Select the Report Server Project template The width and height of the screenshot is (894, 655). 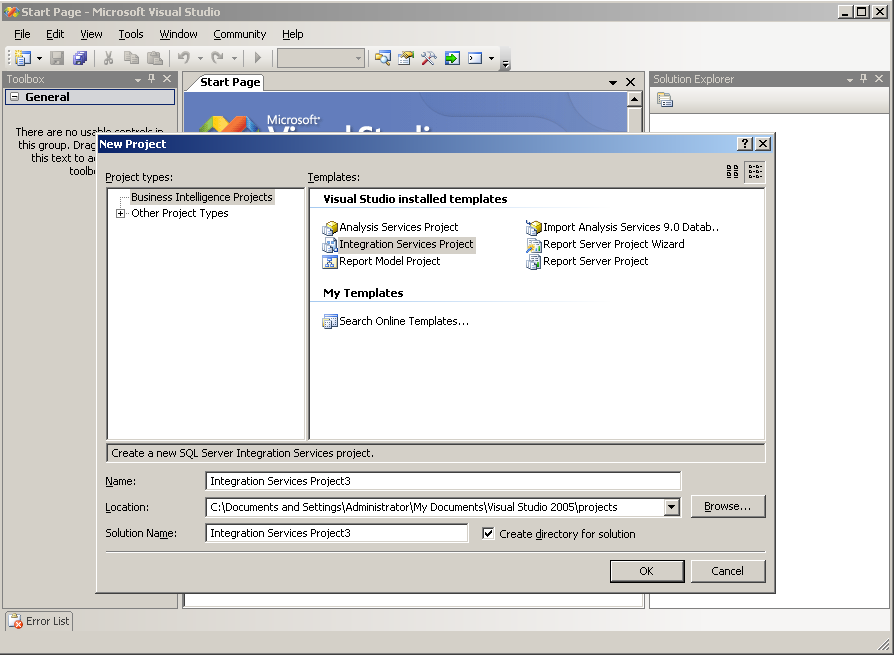pos(595,262)
